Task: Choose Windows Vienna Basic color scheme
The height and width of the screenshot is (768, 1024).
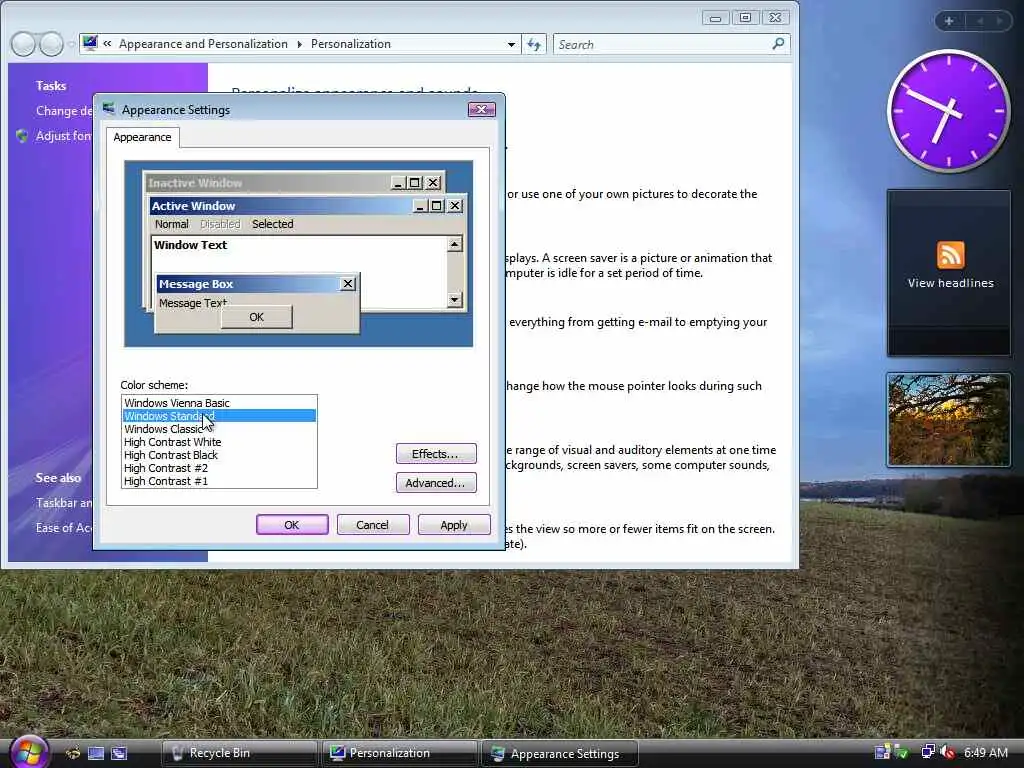Action: (219, 403)
